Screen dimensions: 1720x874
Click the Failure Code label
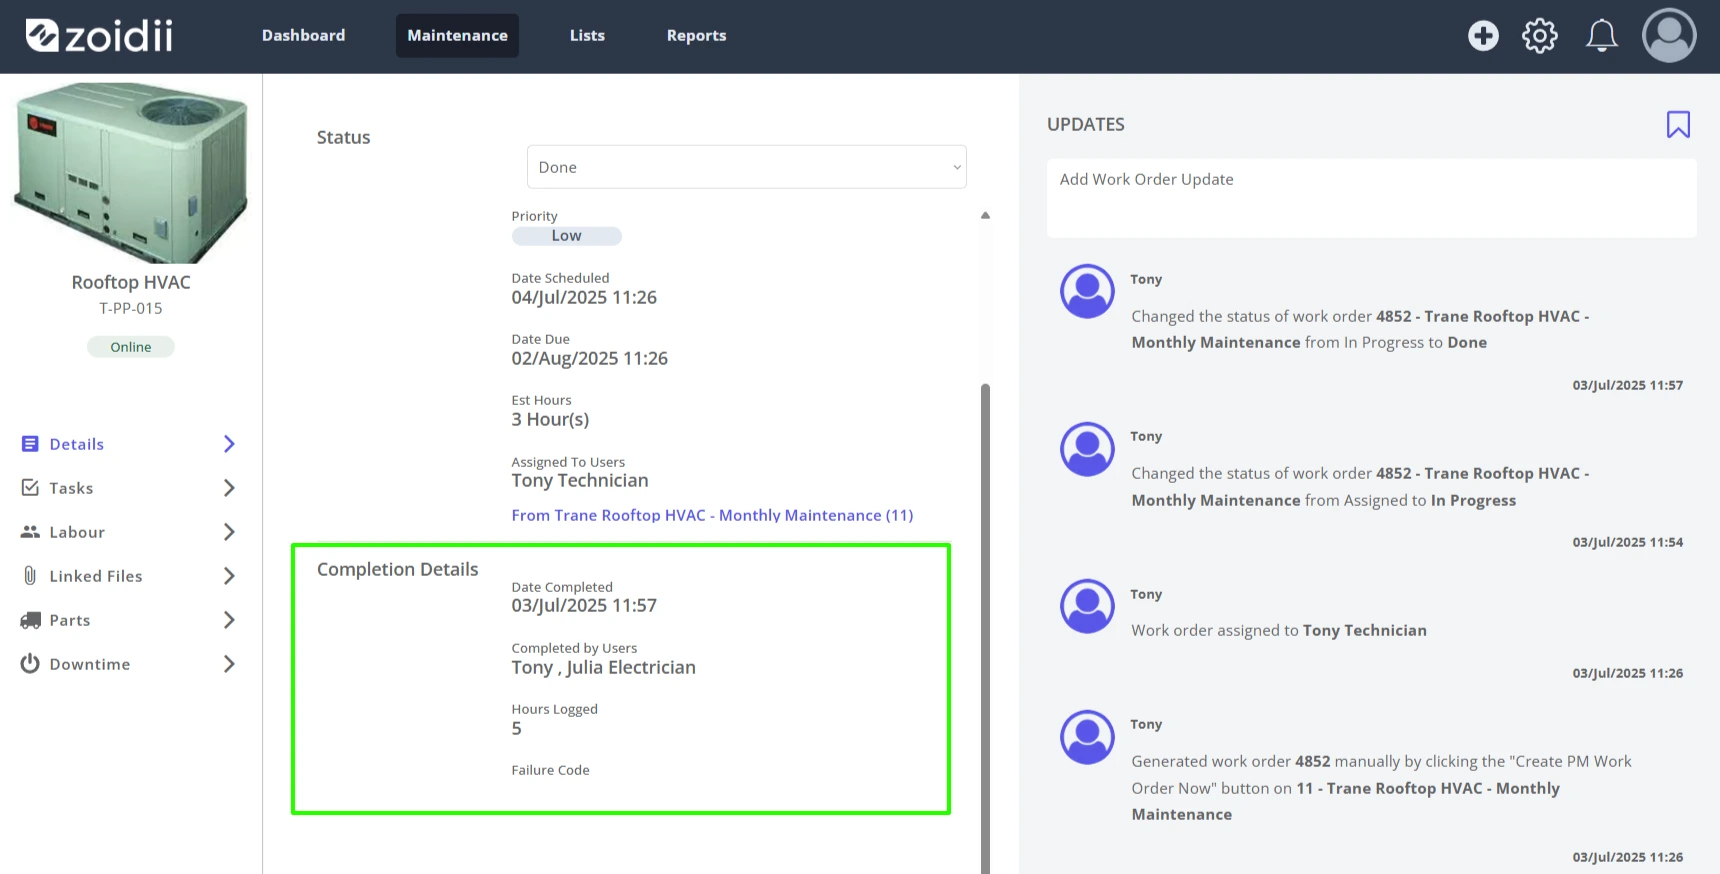551,770
